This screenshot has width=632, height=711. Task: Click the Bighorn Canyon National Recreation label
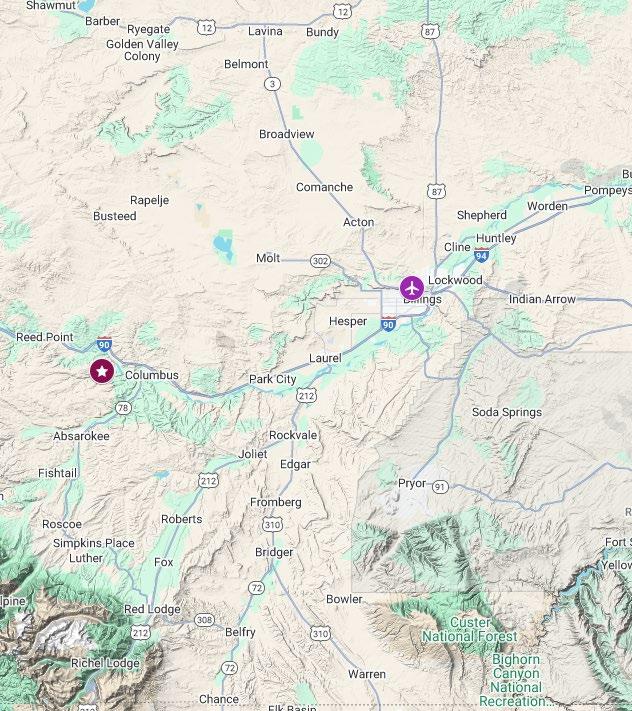tap(516, 680)
